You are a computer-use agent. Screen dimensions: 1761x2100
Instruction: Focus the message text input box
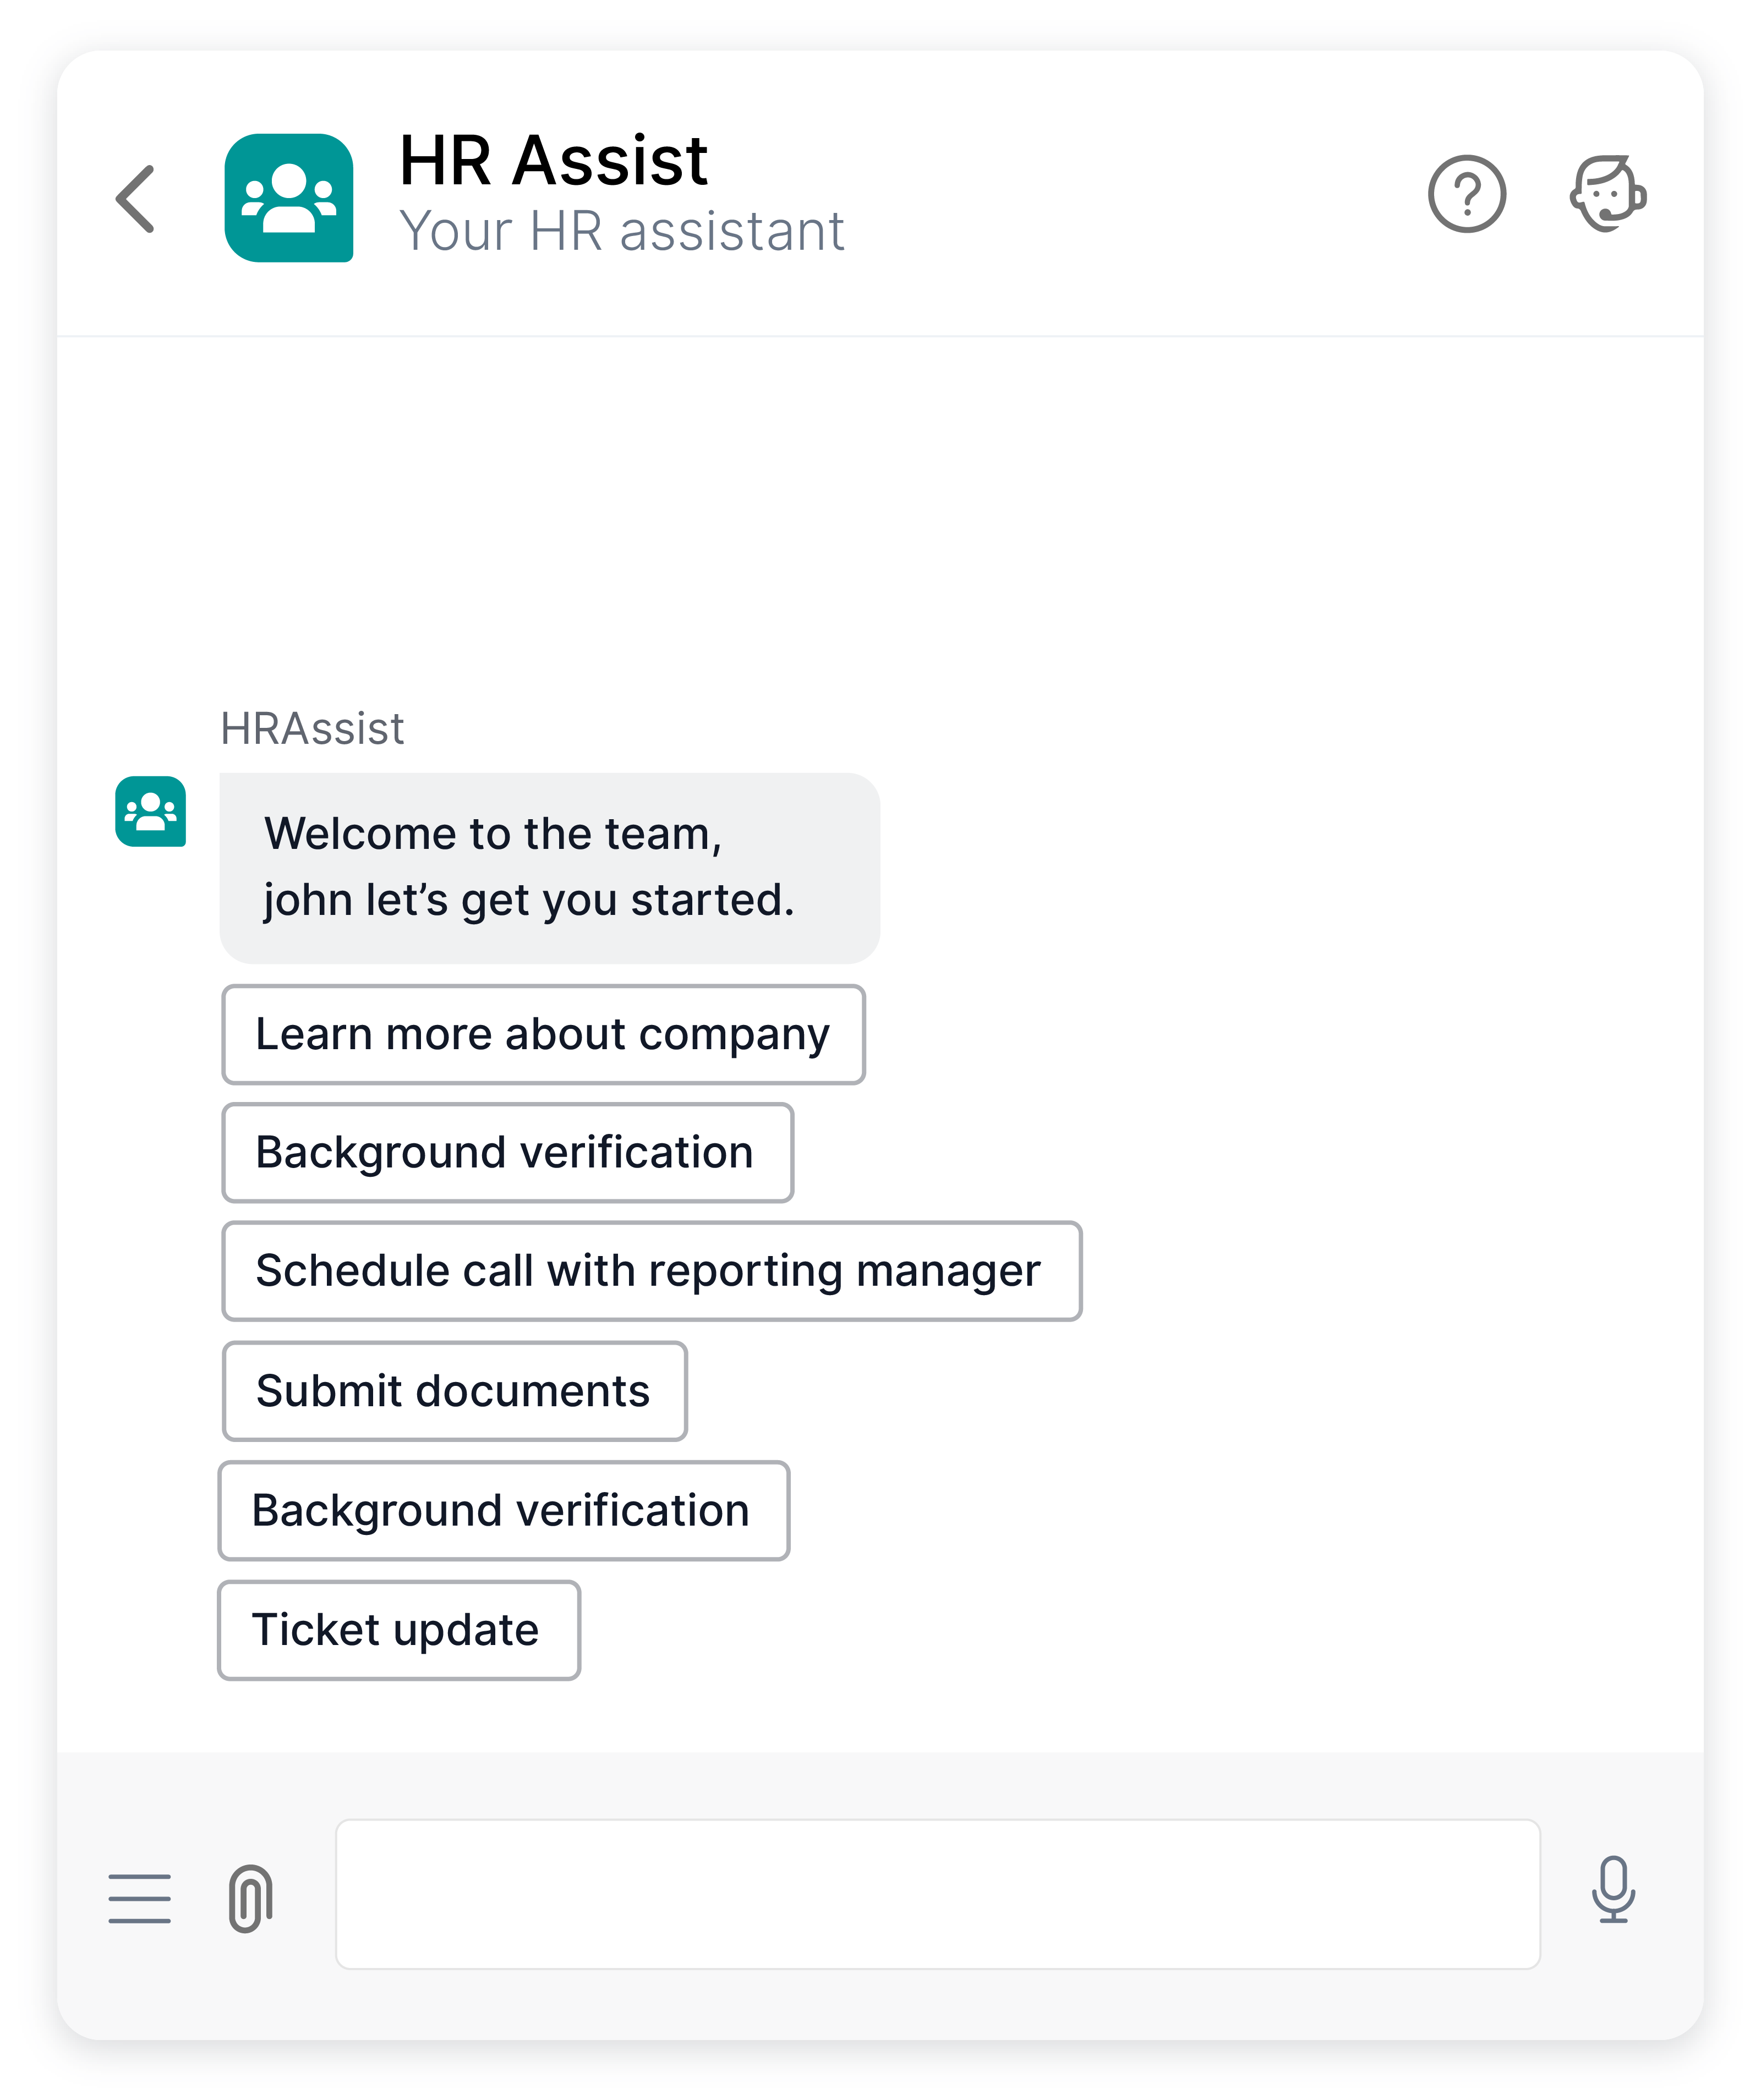tap(937, 1894)
